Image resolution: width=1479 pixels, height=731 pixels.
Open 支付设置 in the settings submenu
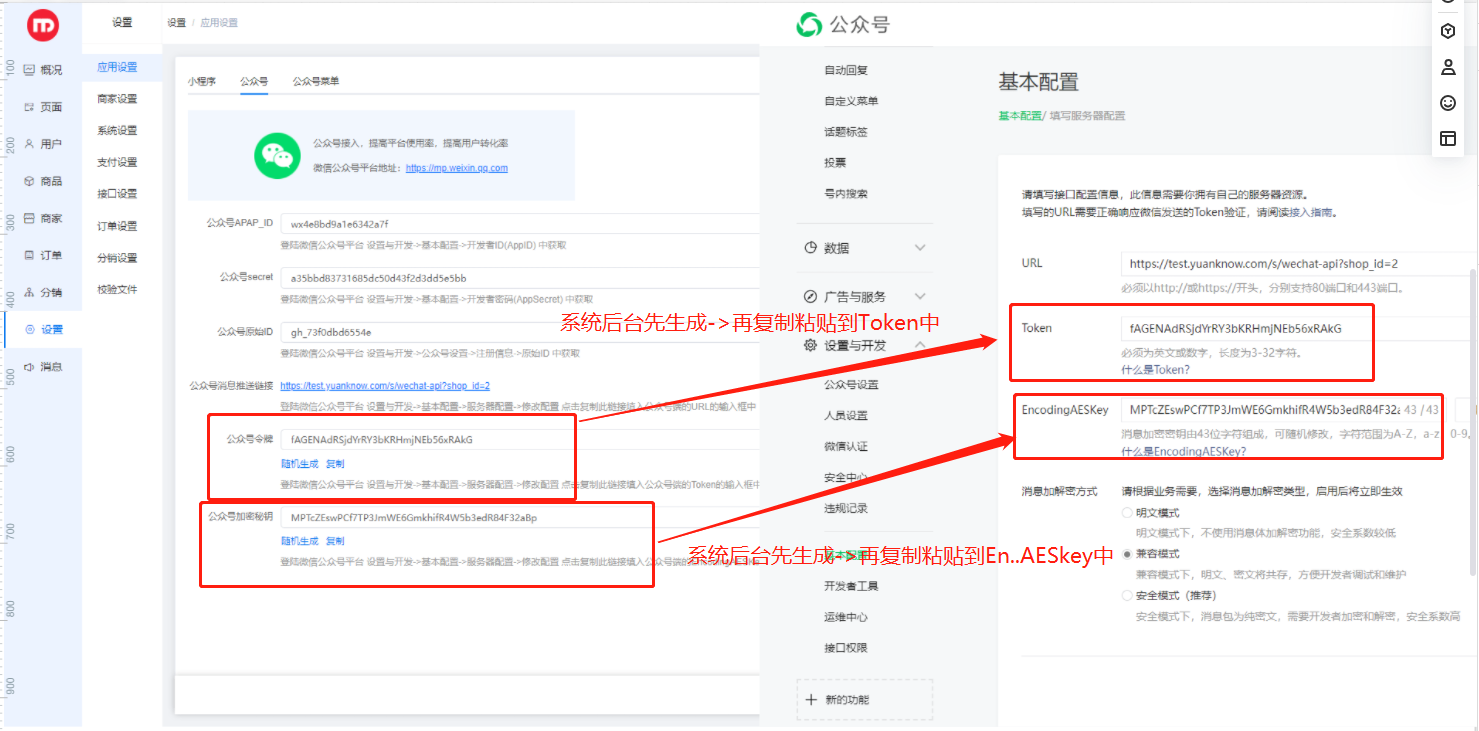coord(117,162)
